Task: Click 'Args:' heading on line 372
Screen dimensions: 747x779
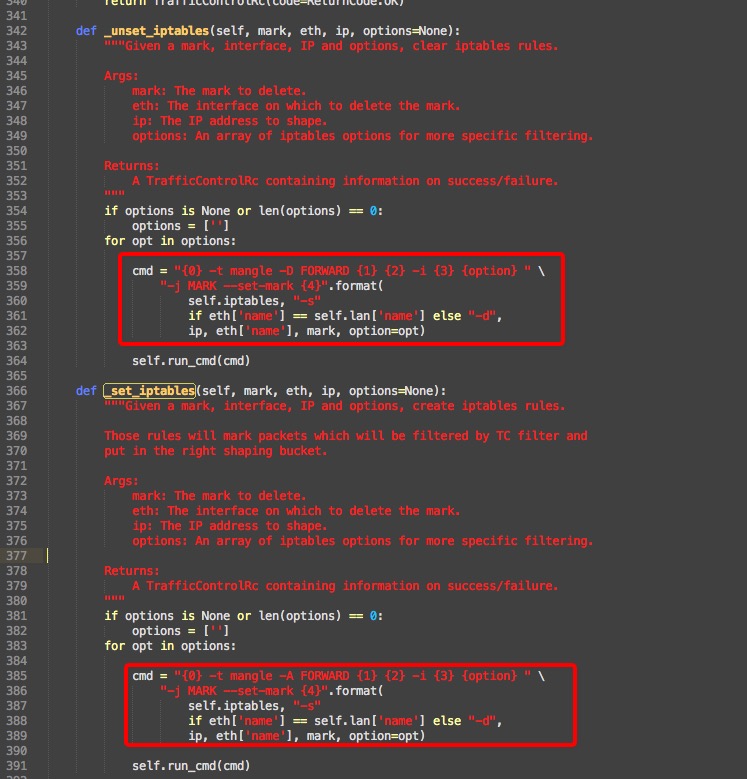Action: coord(121,481)
